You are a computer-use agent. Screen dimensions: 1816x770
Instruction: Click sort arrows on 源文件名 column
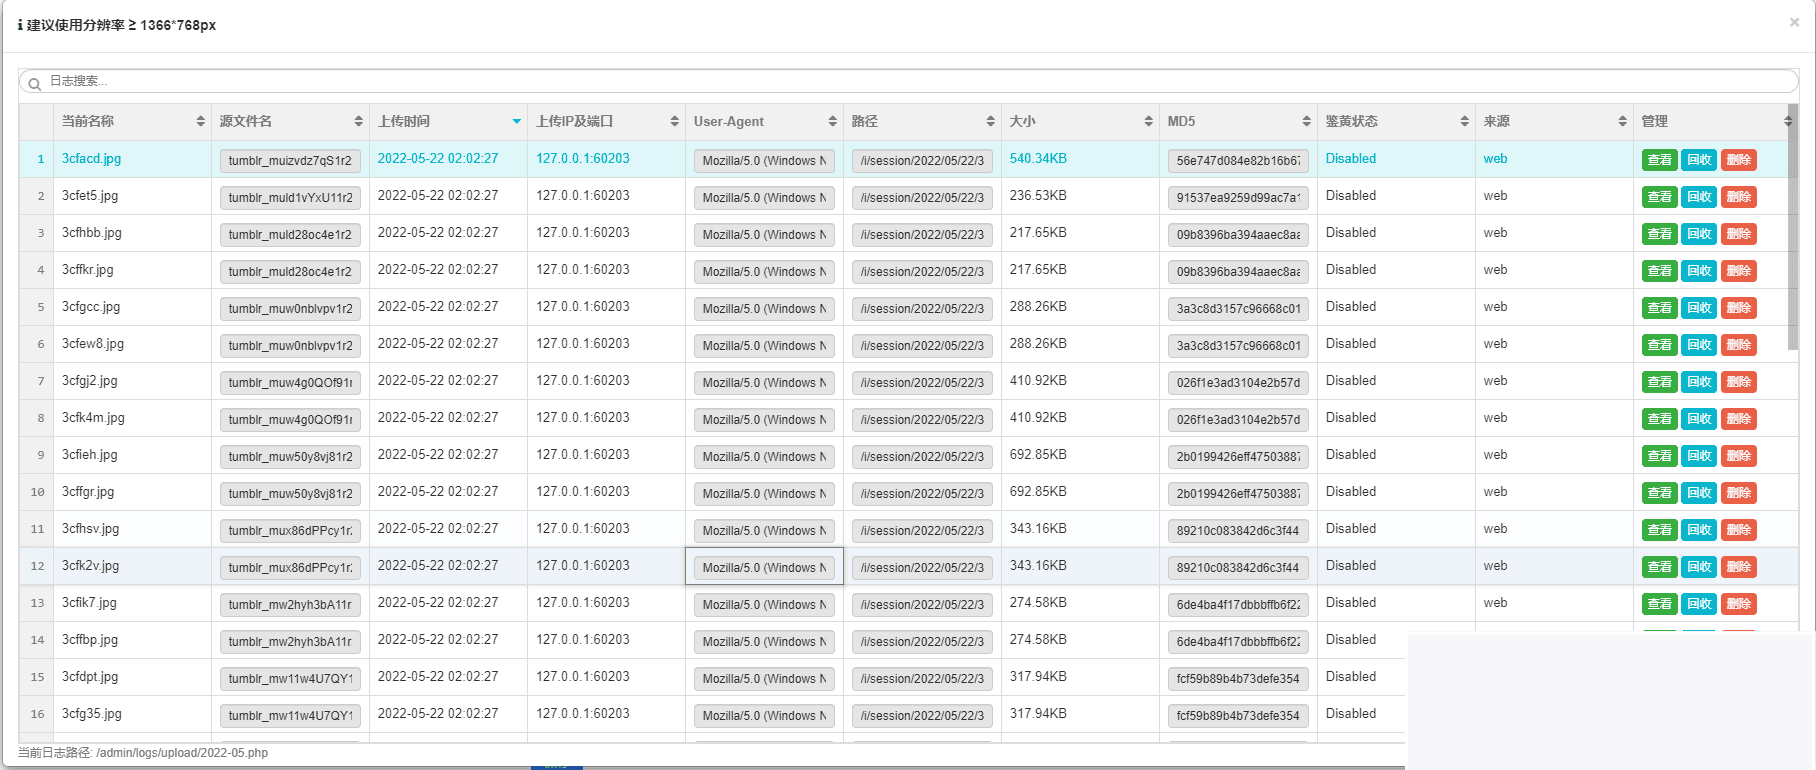[358, 121]
